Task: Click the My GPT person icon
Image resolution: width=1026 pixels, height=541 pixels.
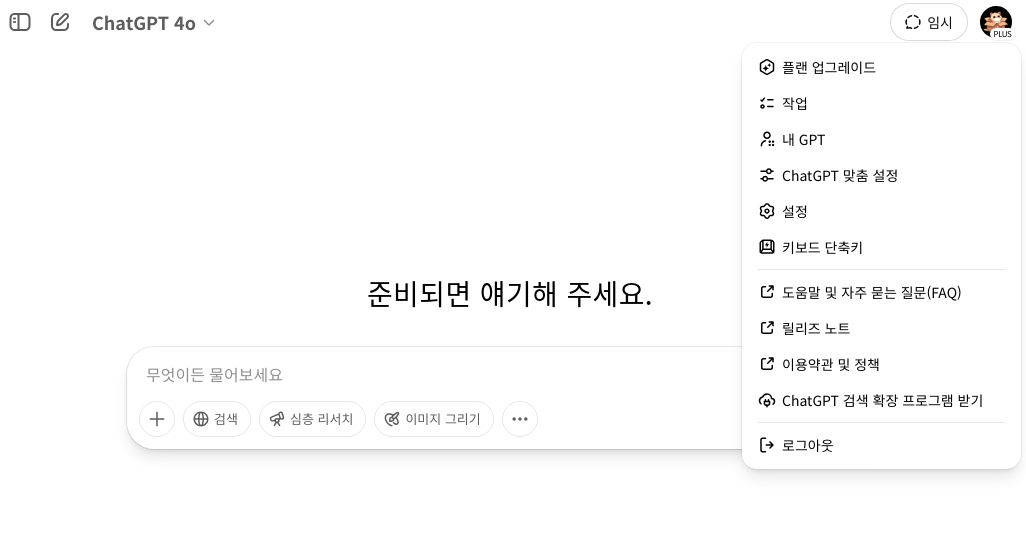Action: (x=766, y=139)
